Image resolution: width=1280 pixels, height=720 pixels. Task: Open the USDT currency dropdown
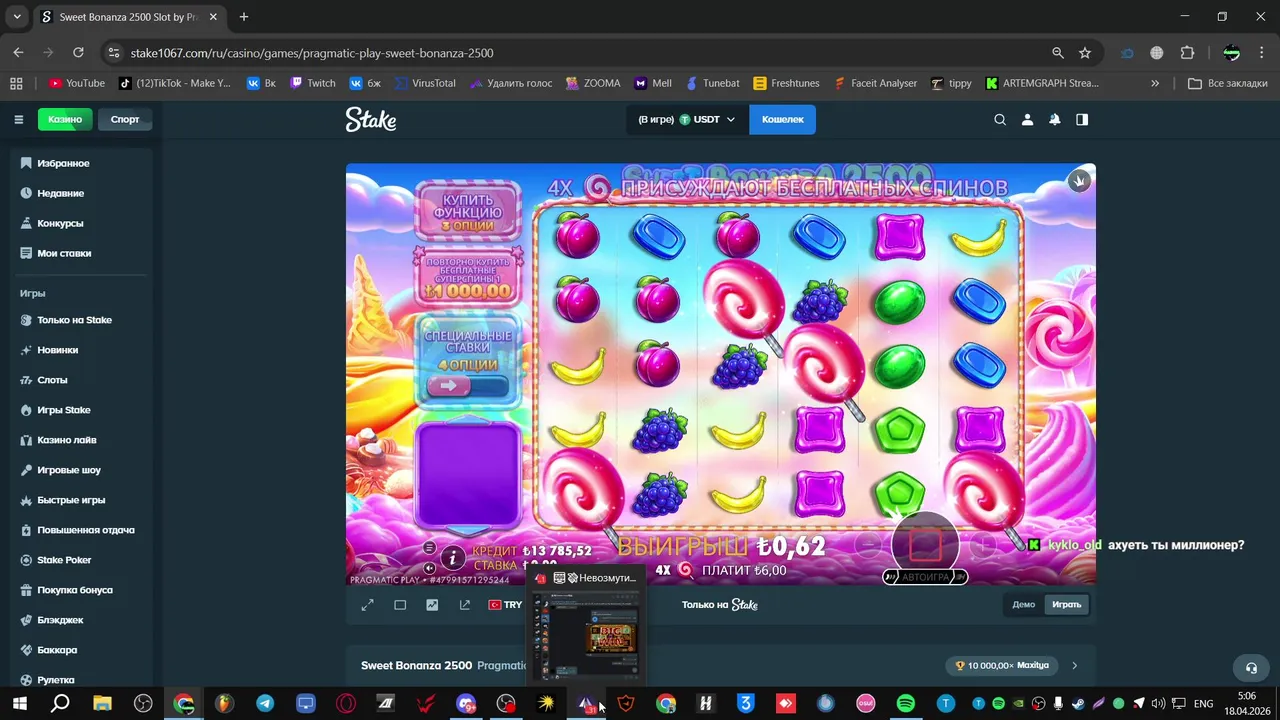click(x=687, y=119)
